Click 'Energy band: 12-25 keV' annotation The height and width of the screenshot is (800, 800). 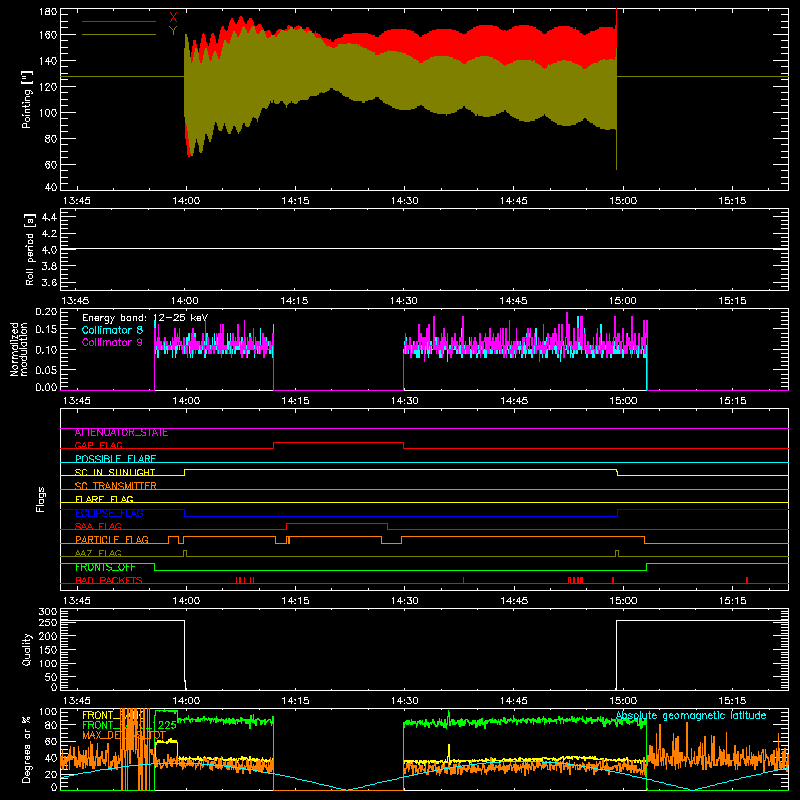(145, 318)
